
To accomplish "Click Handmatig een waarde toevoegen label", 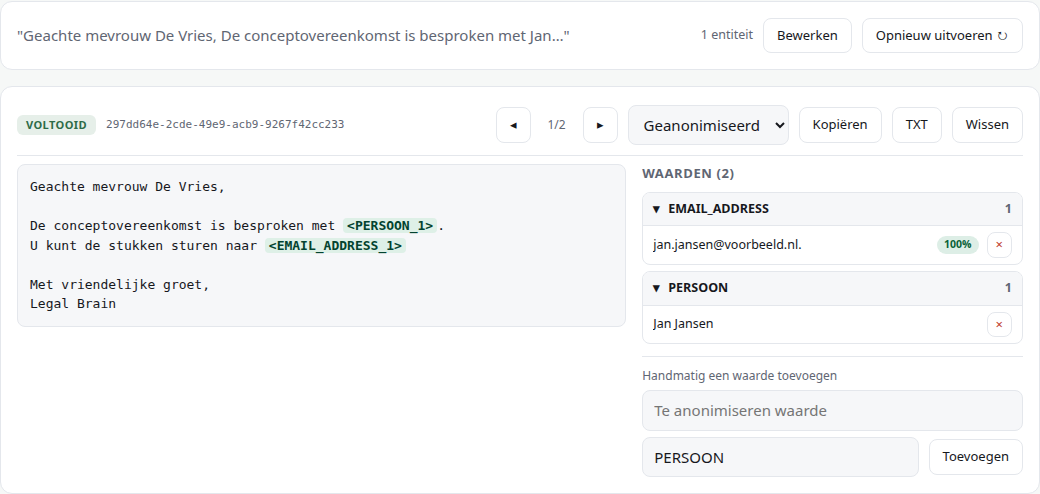I will coord(740,375).
